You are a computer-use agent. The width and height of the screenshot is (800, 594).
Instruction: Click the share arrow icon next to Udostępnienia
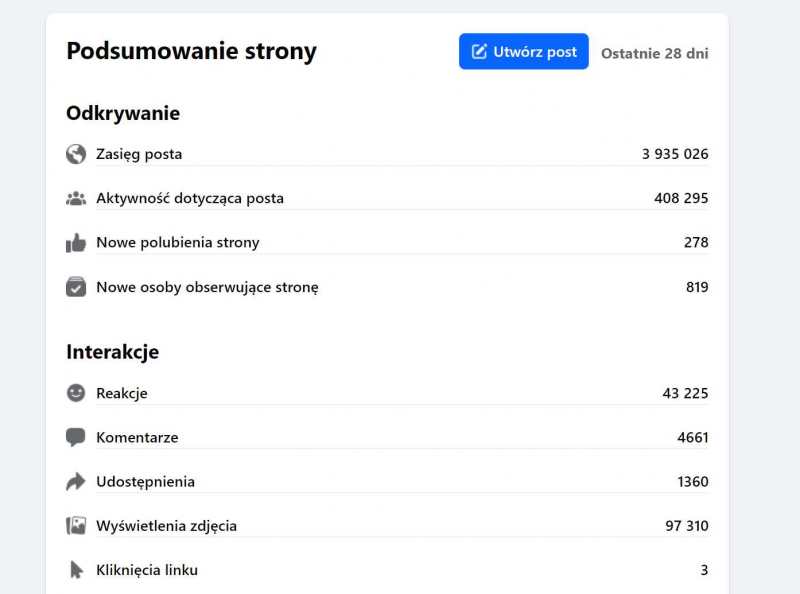(76, 482)
